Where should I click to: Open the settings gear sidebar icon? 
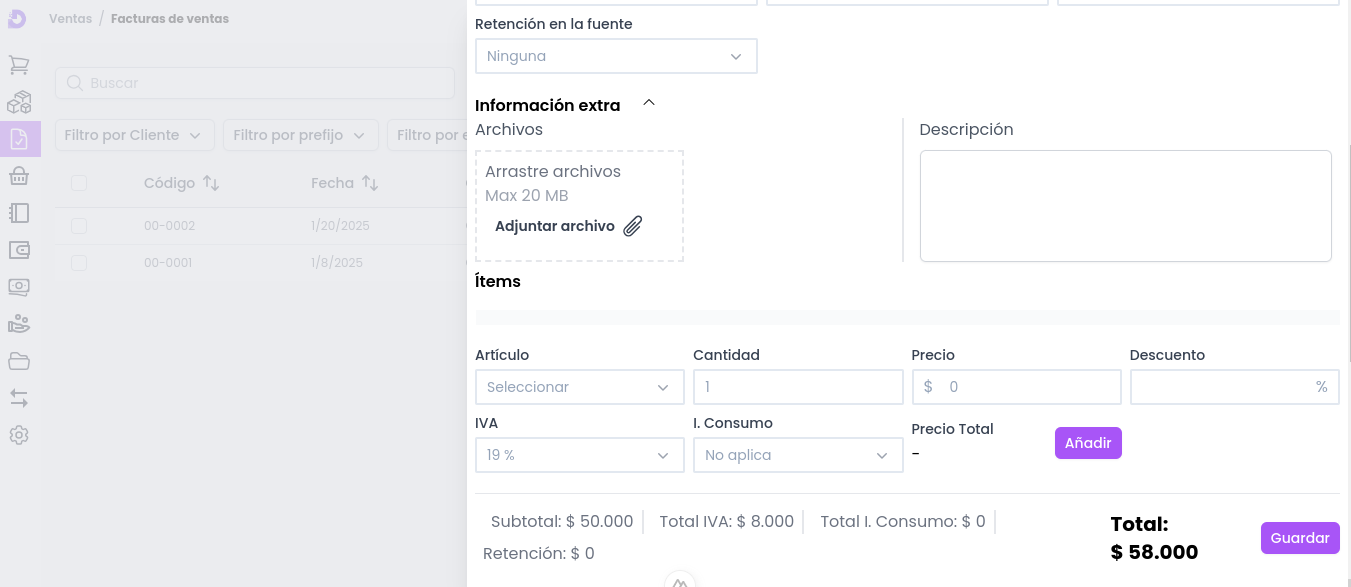click(19, 435)
